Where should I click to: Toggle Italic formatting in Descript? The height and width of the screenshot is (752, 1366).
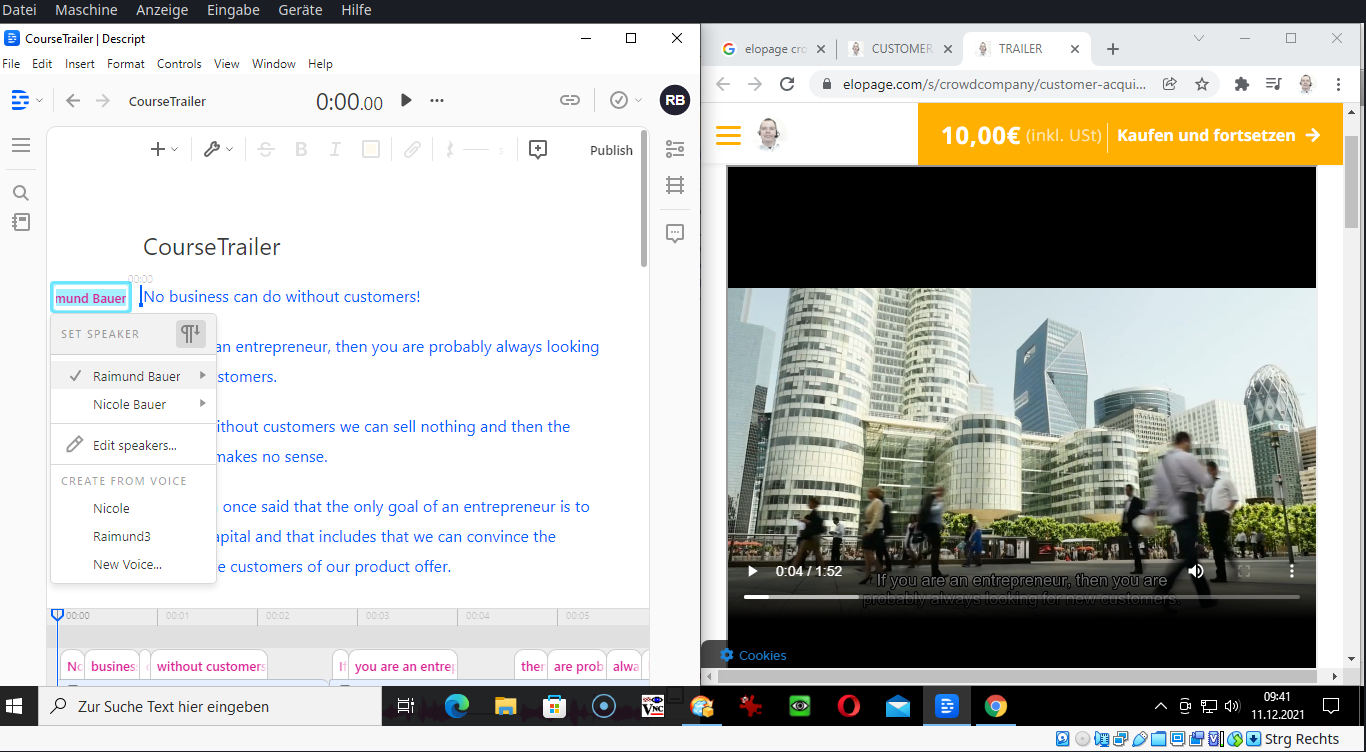point(335,148)
